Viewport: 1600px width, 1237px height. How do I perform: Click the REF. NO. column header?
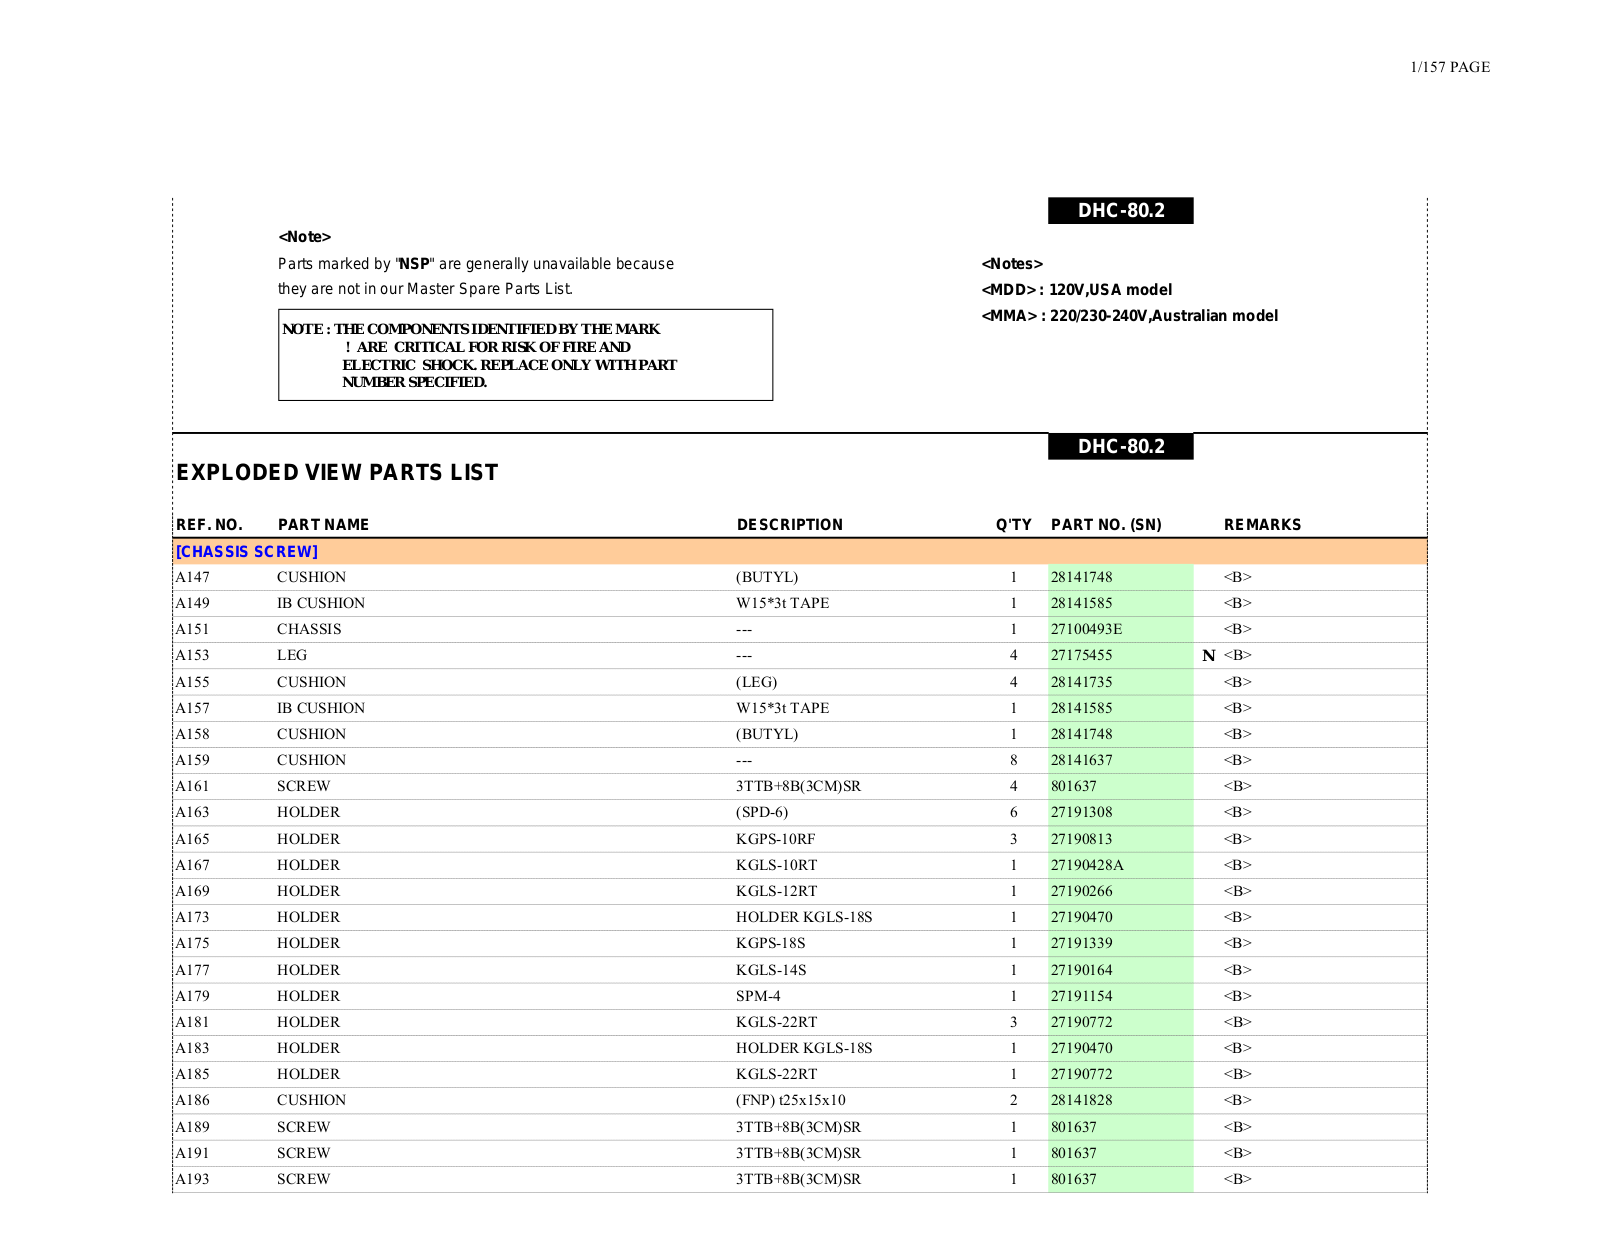pos(209,525)
